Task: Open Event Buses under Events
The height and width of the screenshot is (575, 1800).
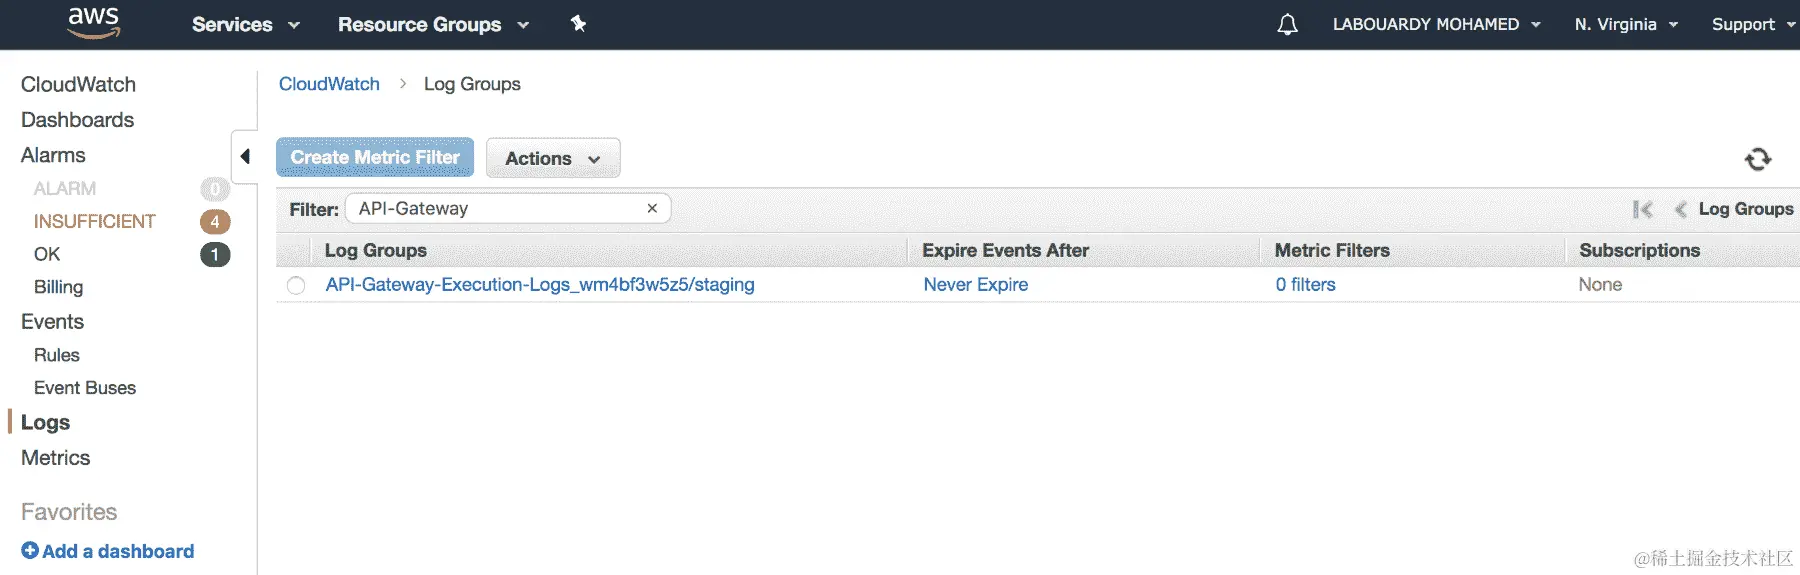Action: 85,388
